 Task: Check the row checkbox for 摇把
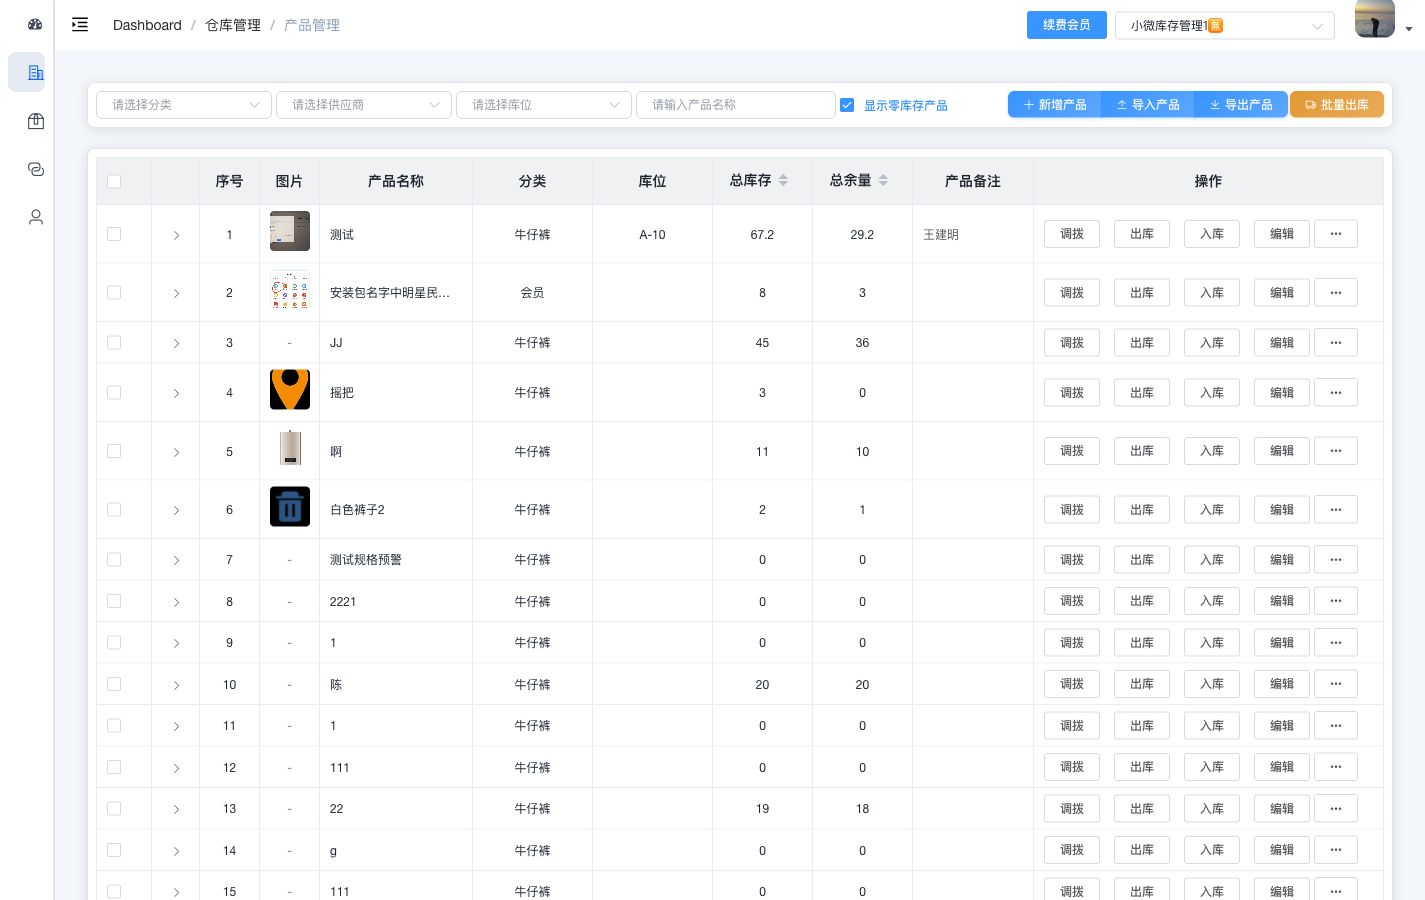[114, 393]
